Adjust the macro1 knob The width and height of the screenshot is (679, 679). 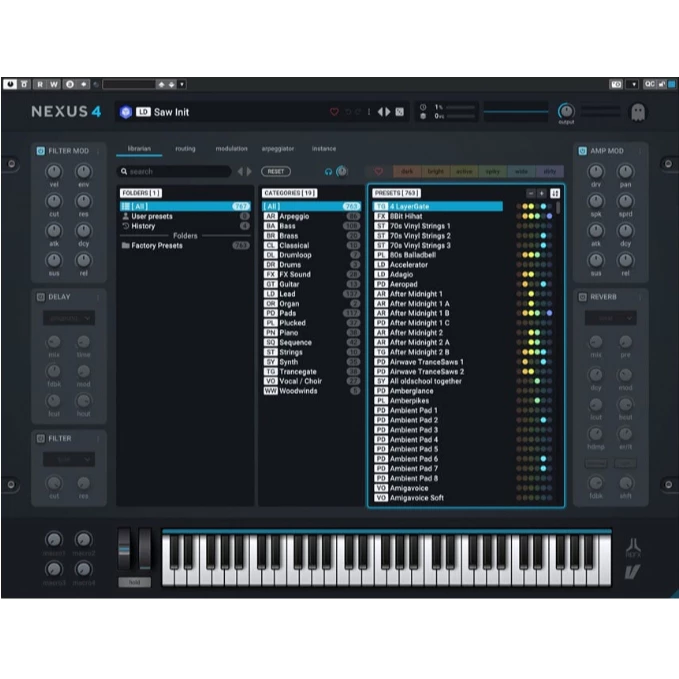click(54, 540)
